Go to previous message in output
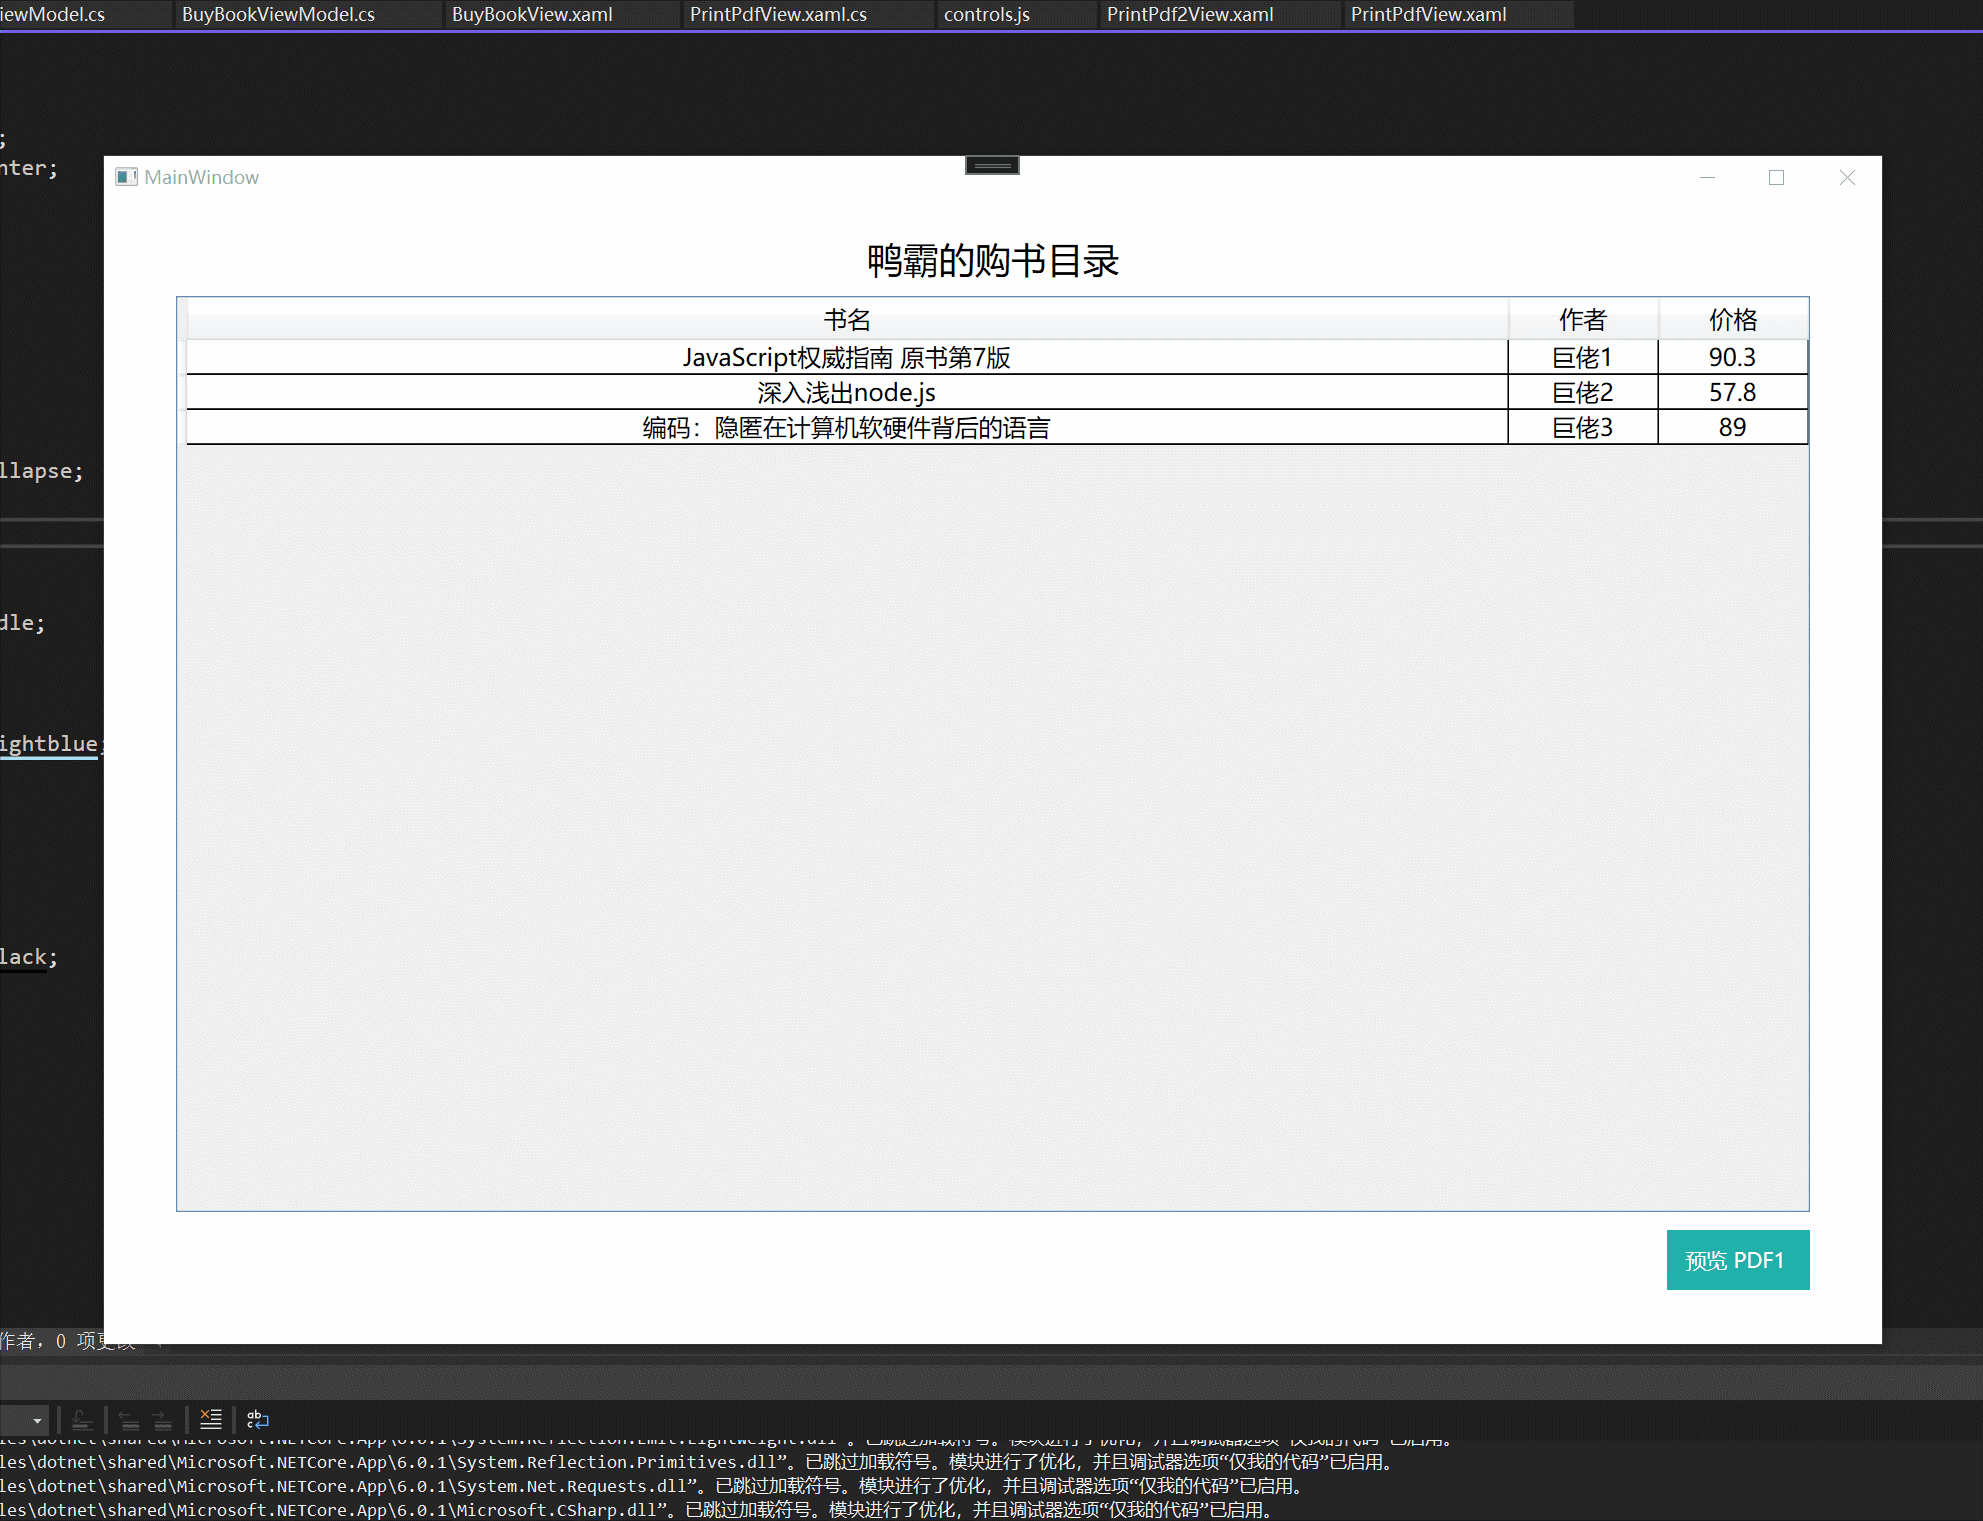The height and width of the screenshot is (1521, 1983). coord(129,1420)
